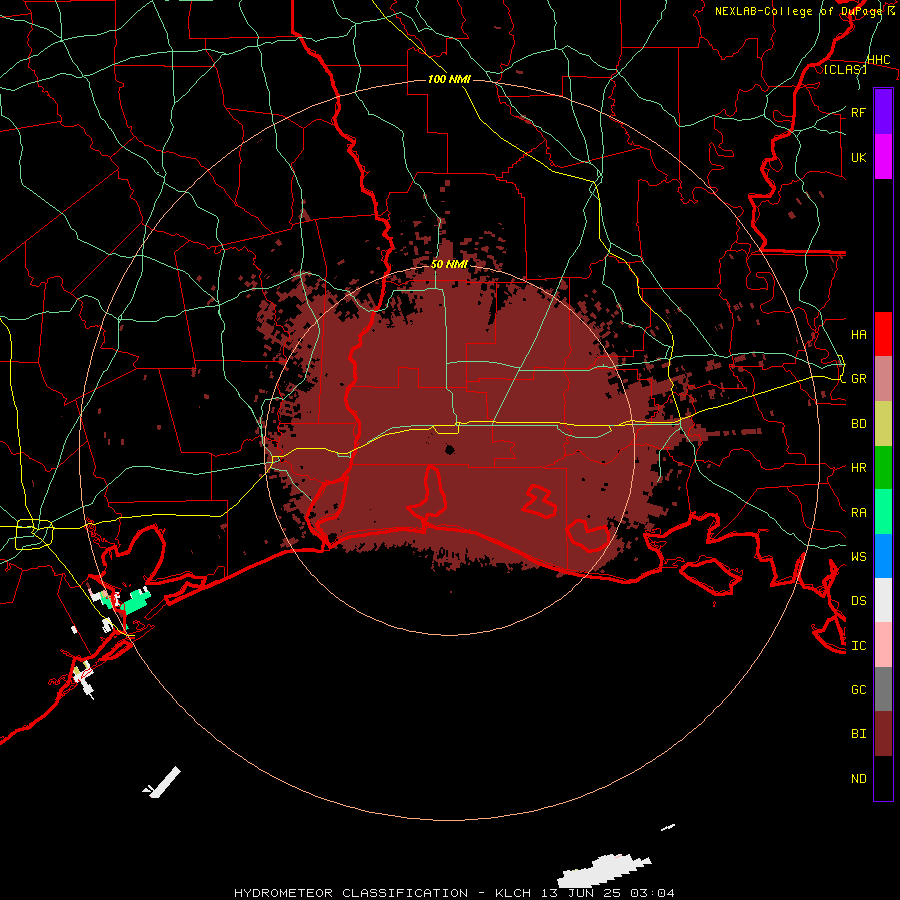Click the '13 JUN 25 03:04' timestamp
This screenshot has height=900, width=900.
(x=608, y=893)
